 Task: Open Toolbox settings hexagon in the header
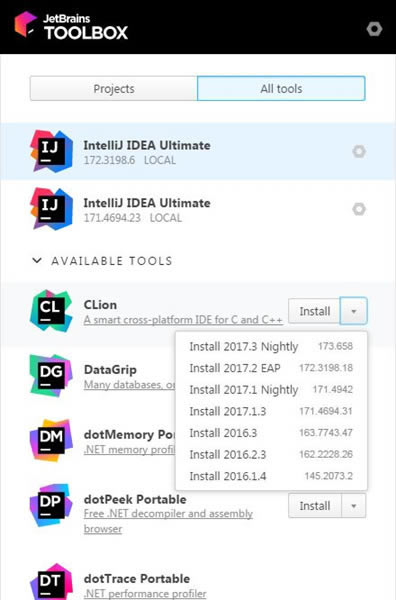pos(374,29)
